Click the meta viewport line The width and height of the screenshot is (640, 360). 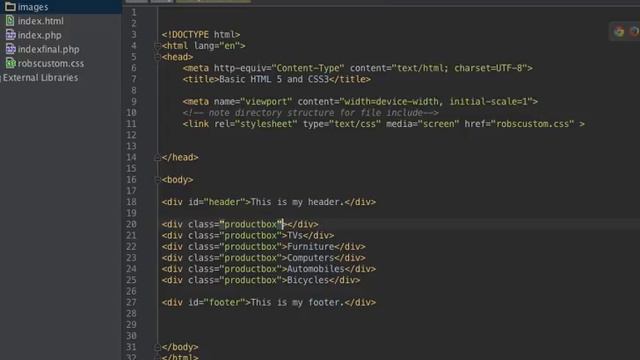point(360,102)
